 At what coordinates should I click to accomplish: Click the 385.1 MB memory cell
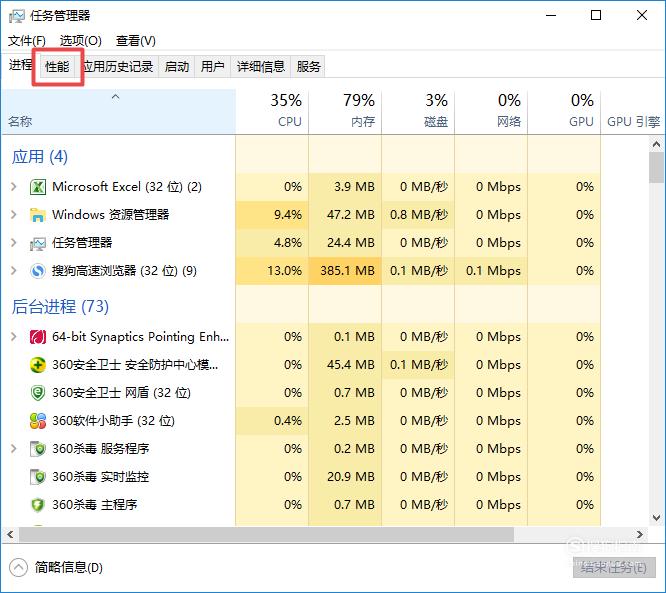345,271
